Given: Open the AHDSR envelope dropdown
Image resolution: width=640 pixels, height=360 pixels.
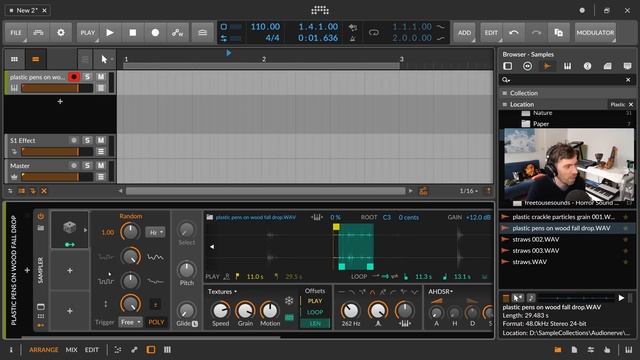Looking at the screenshot, I should click(440, 291).
